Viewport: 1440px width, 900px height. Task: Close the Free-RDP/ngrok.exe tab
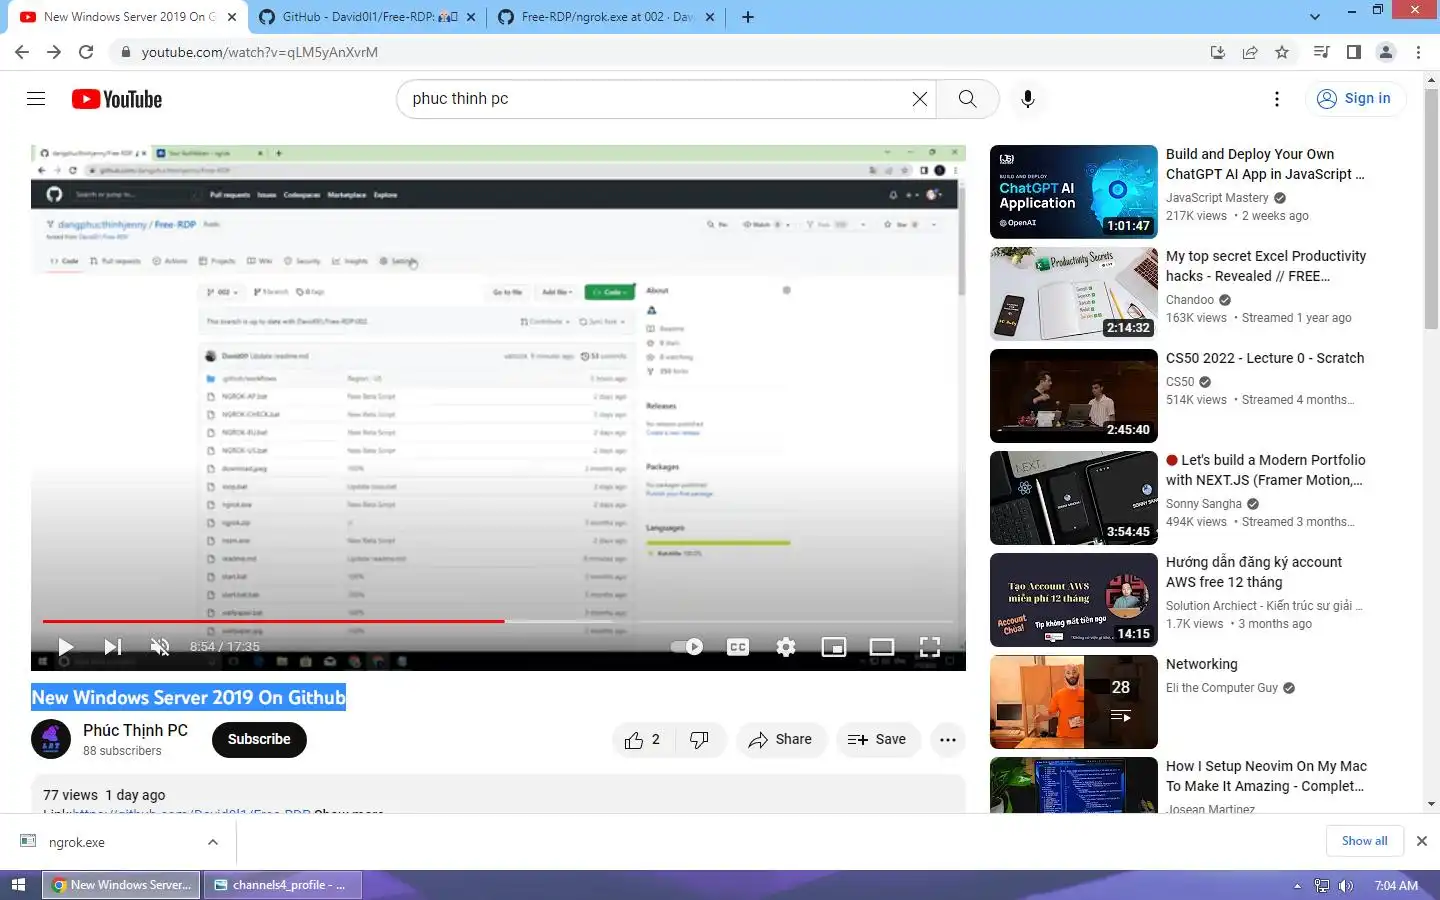pos(711,17)
